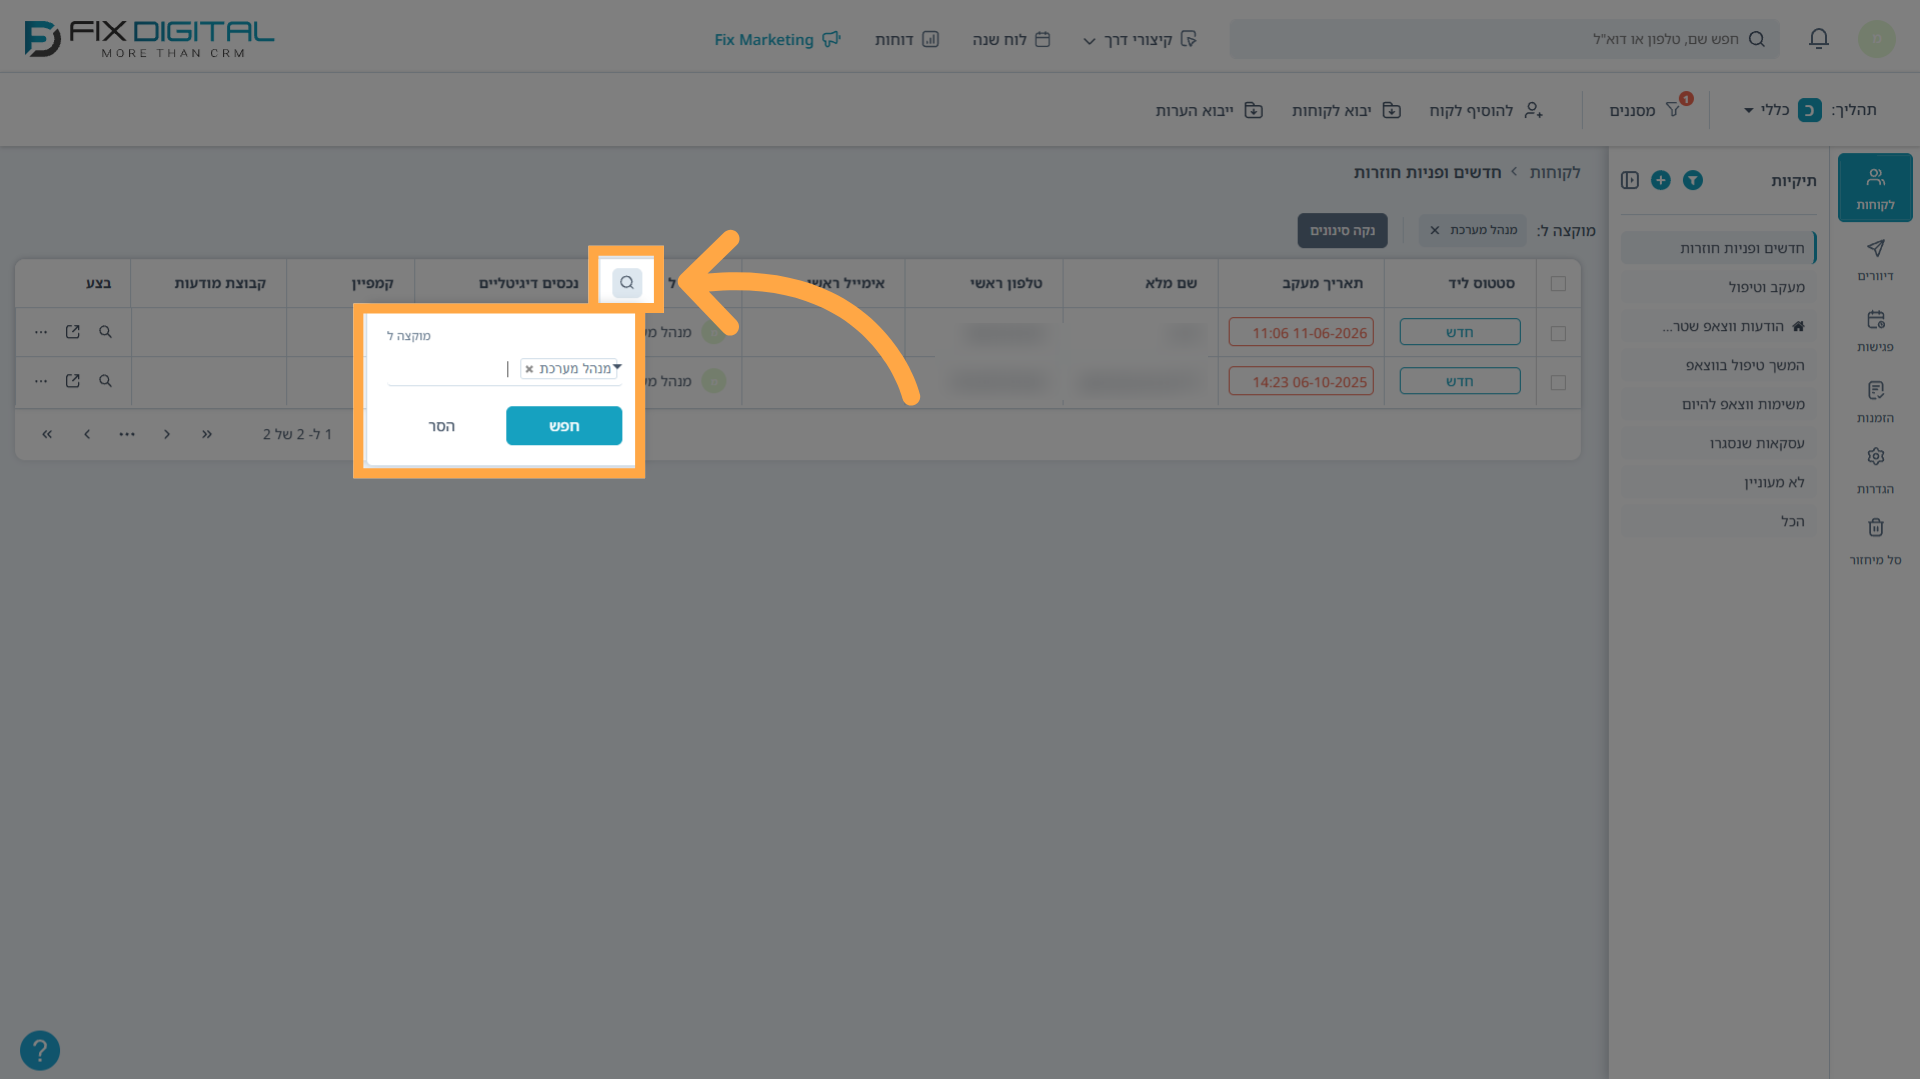Click date 14:23 06-10-2025 cell
Screen dimensions: 1920x1079
(x=1301, y=381)
